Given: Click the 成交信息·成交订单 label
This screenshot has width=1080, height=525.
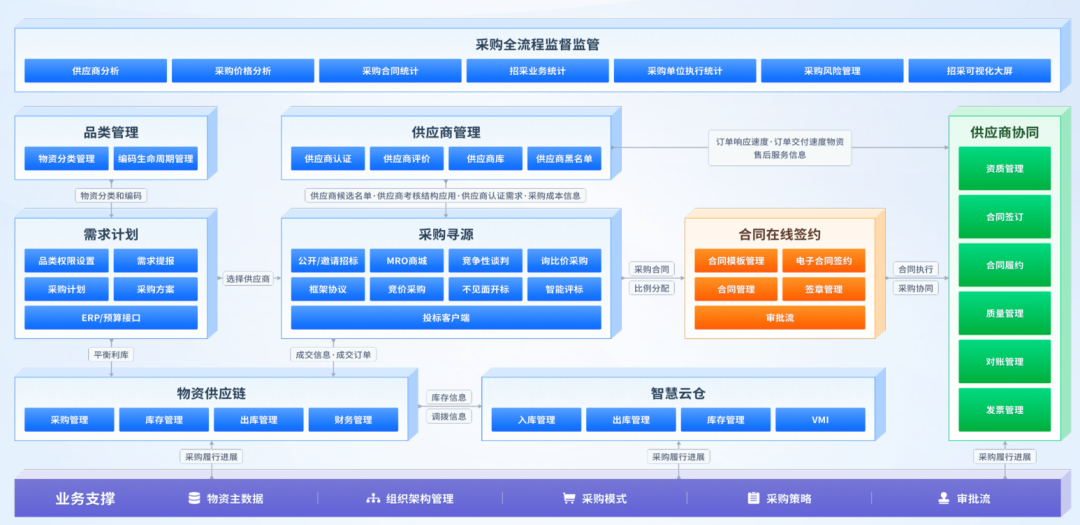Looking at the screenshot, I should (333, 355).
